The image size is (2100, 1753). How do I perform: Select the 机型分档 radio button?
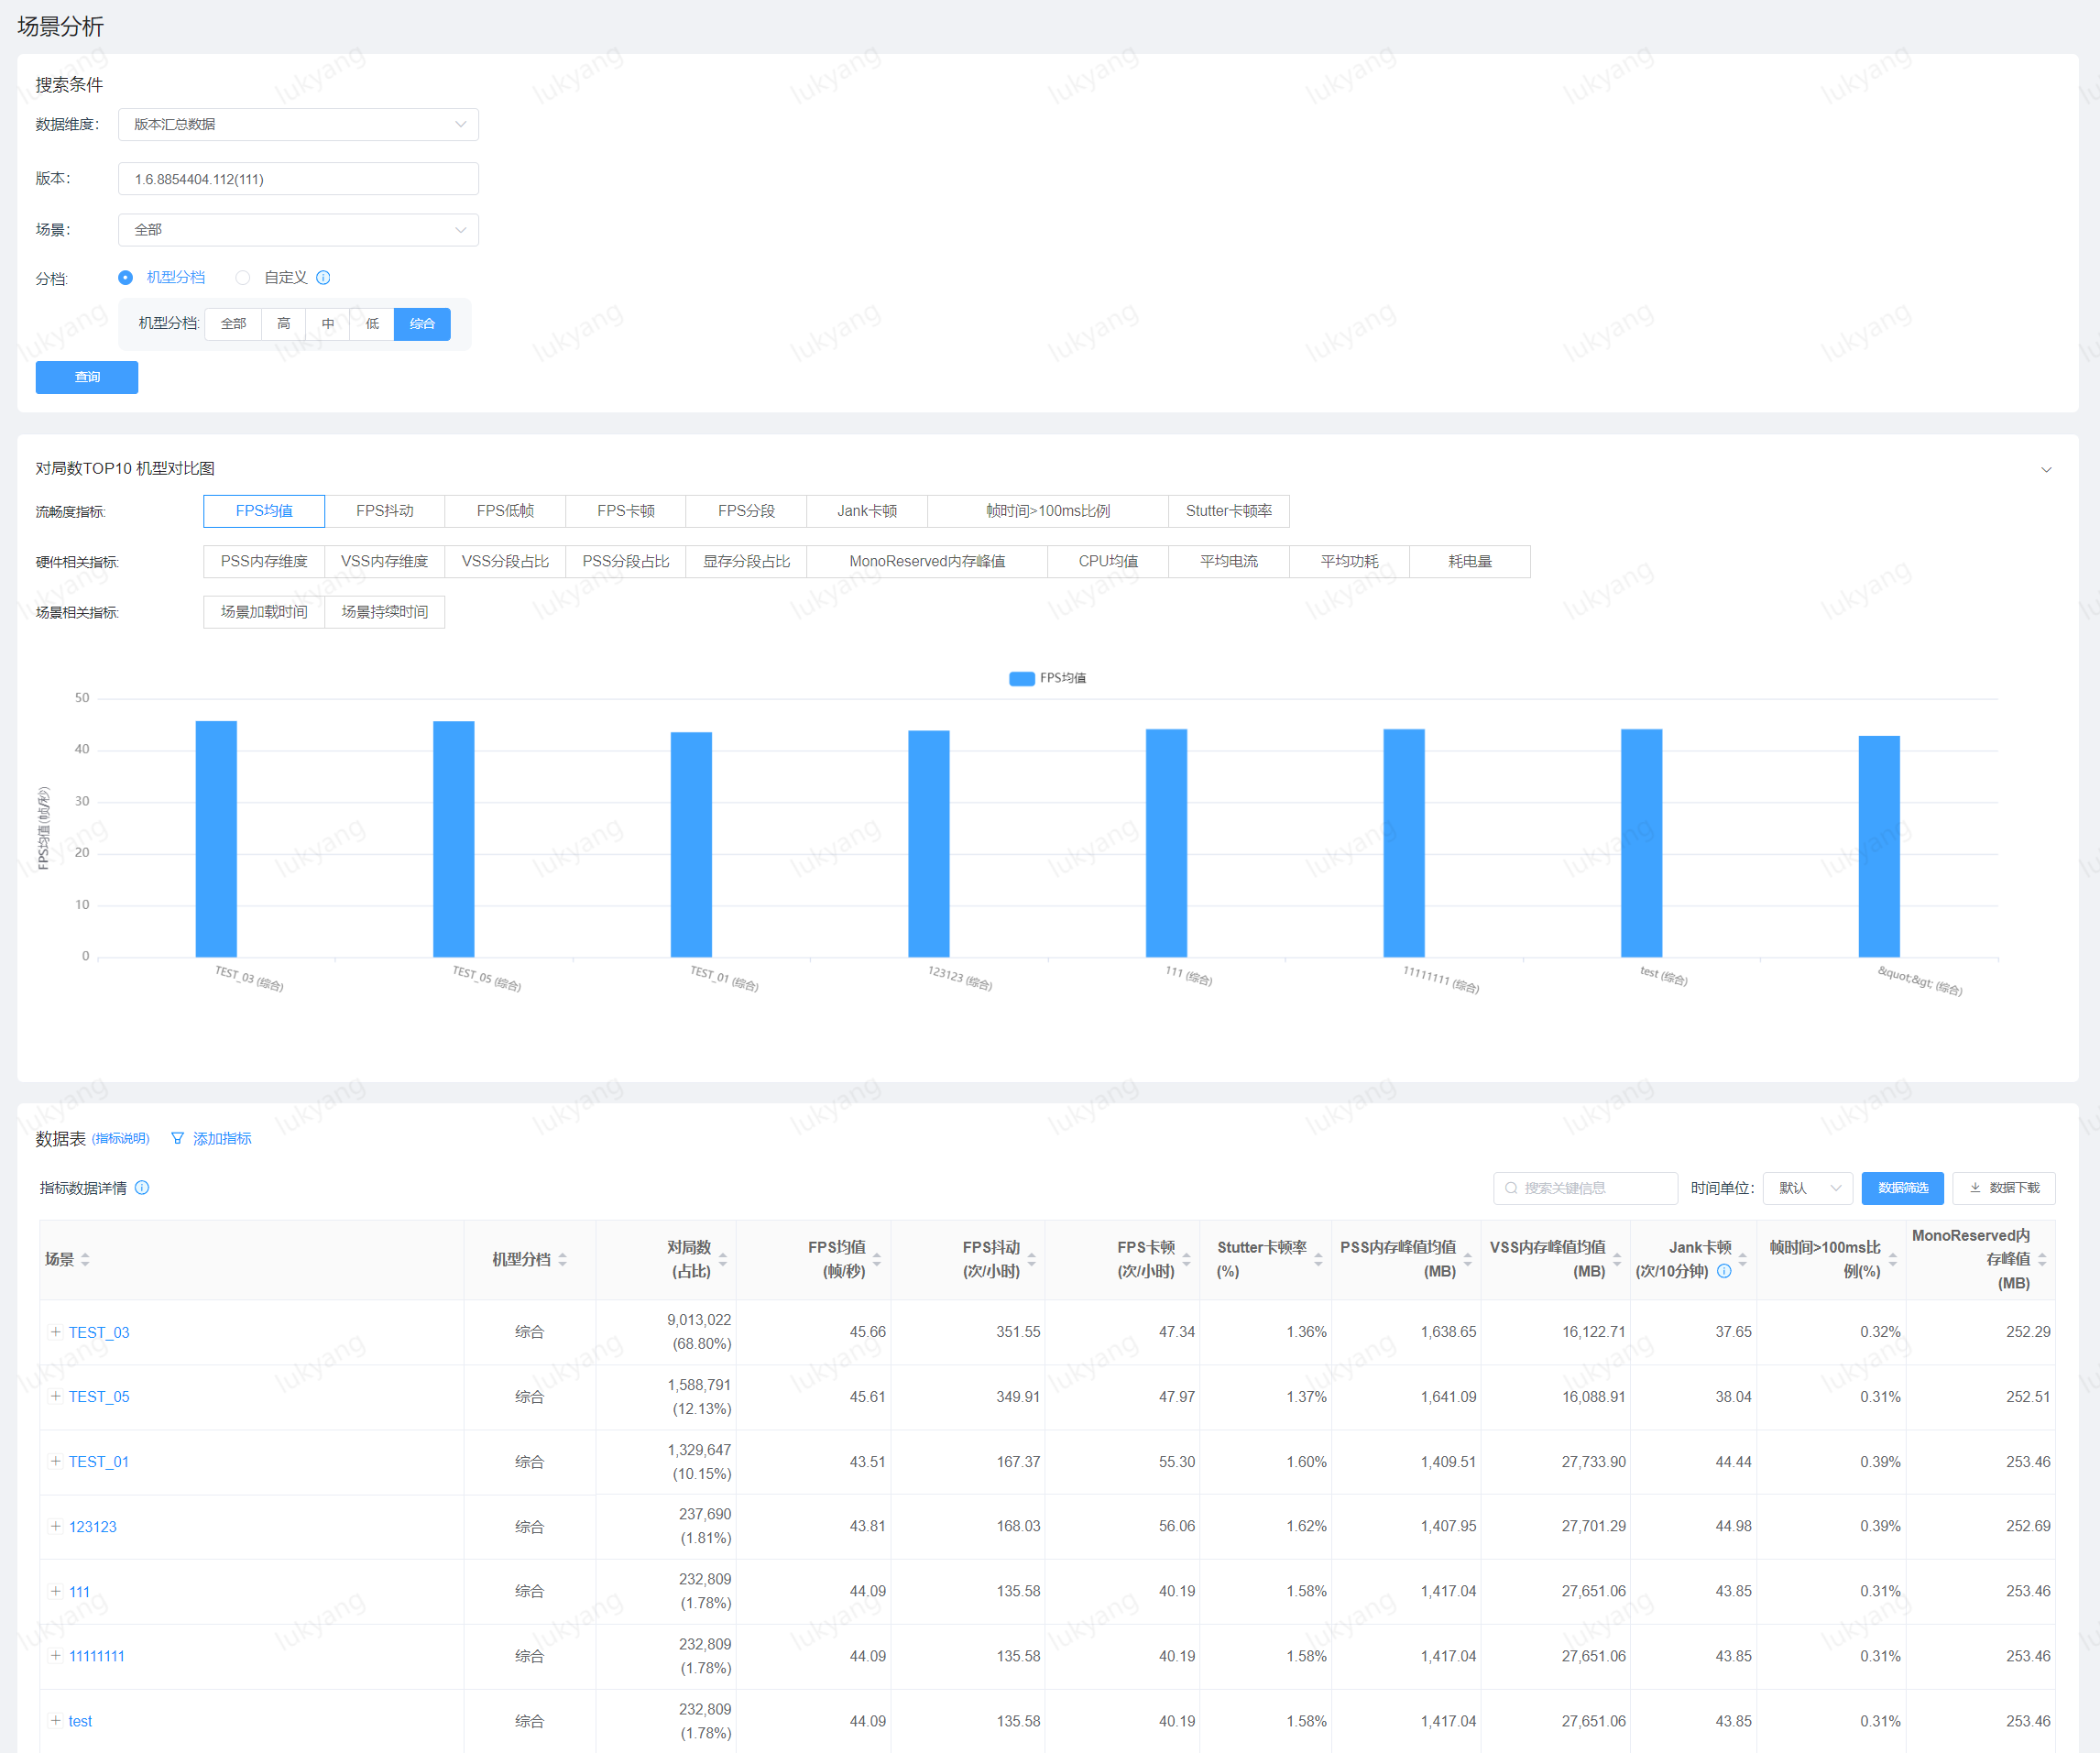125,278
